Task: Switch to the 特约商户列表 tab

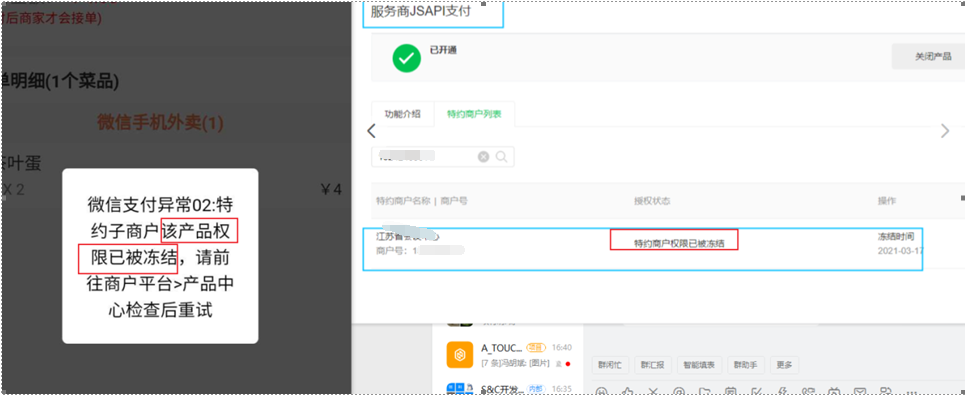Action: [x=474, y=114]
